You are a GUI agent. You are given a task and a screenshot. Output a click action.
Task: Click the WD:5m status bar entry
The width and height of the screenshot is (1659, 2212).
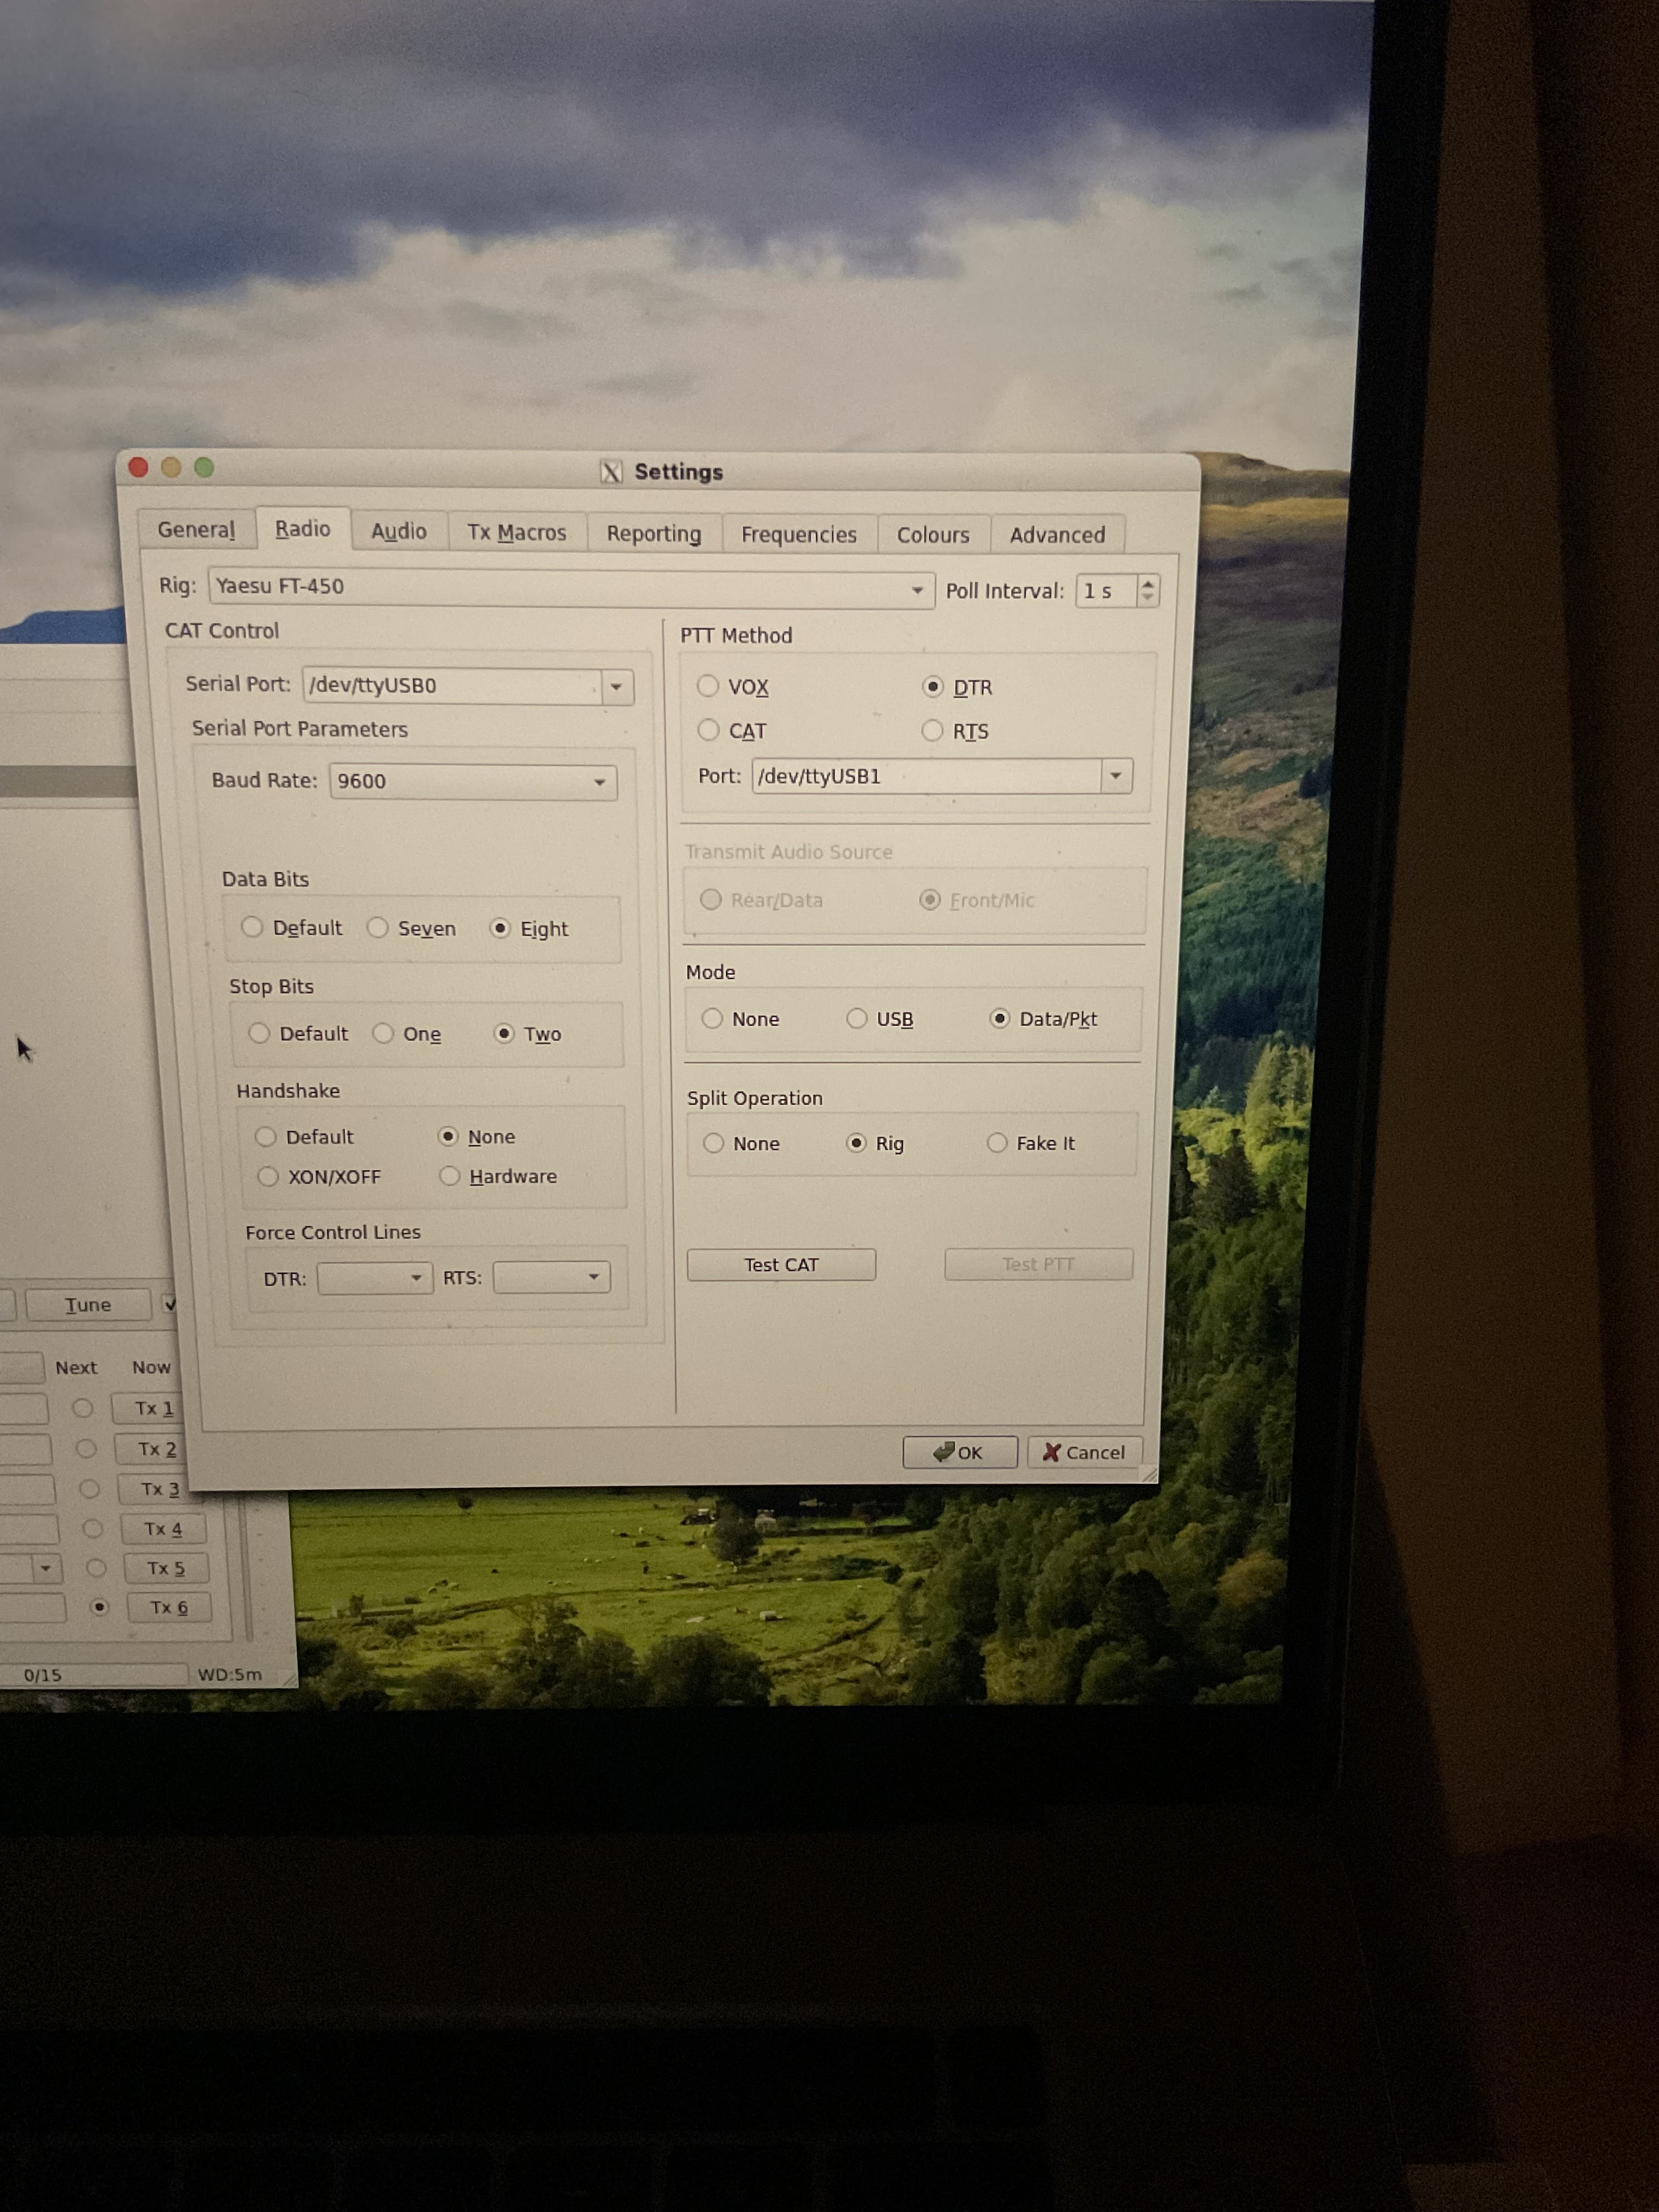tap(230, 1675)
